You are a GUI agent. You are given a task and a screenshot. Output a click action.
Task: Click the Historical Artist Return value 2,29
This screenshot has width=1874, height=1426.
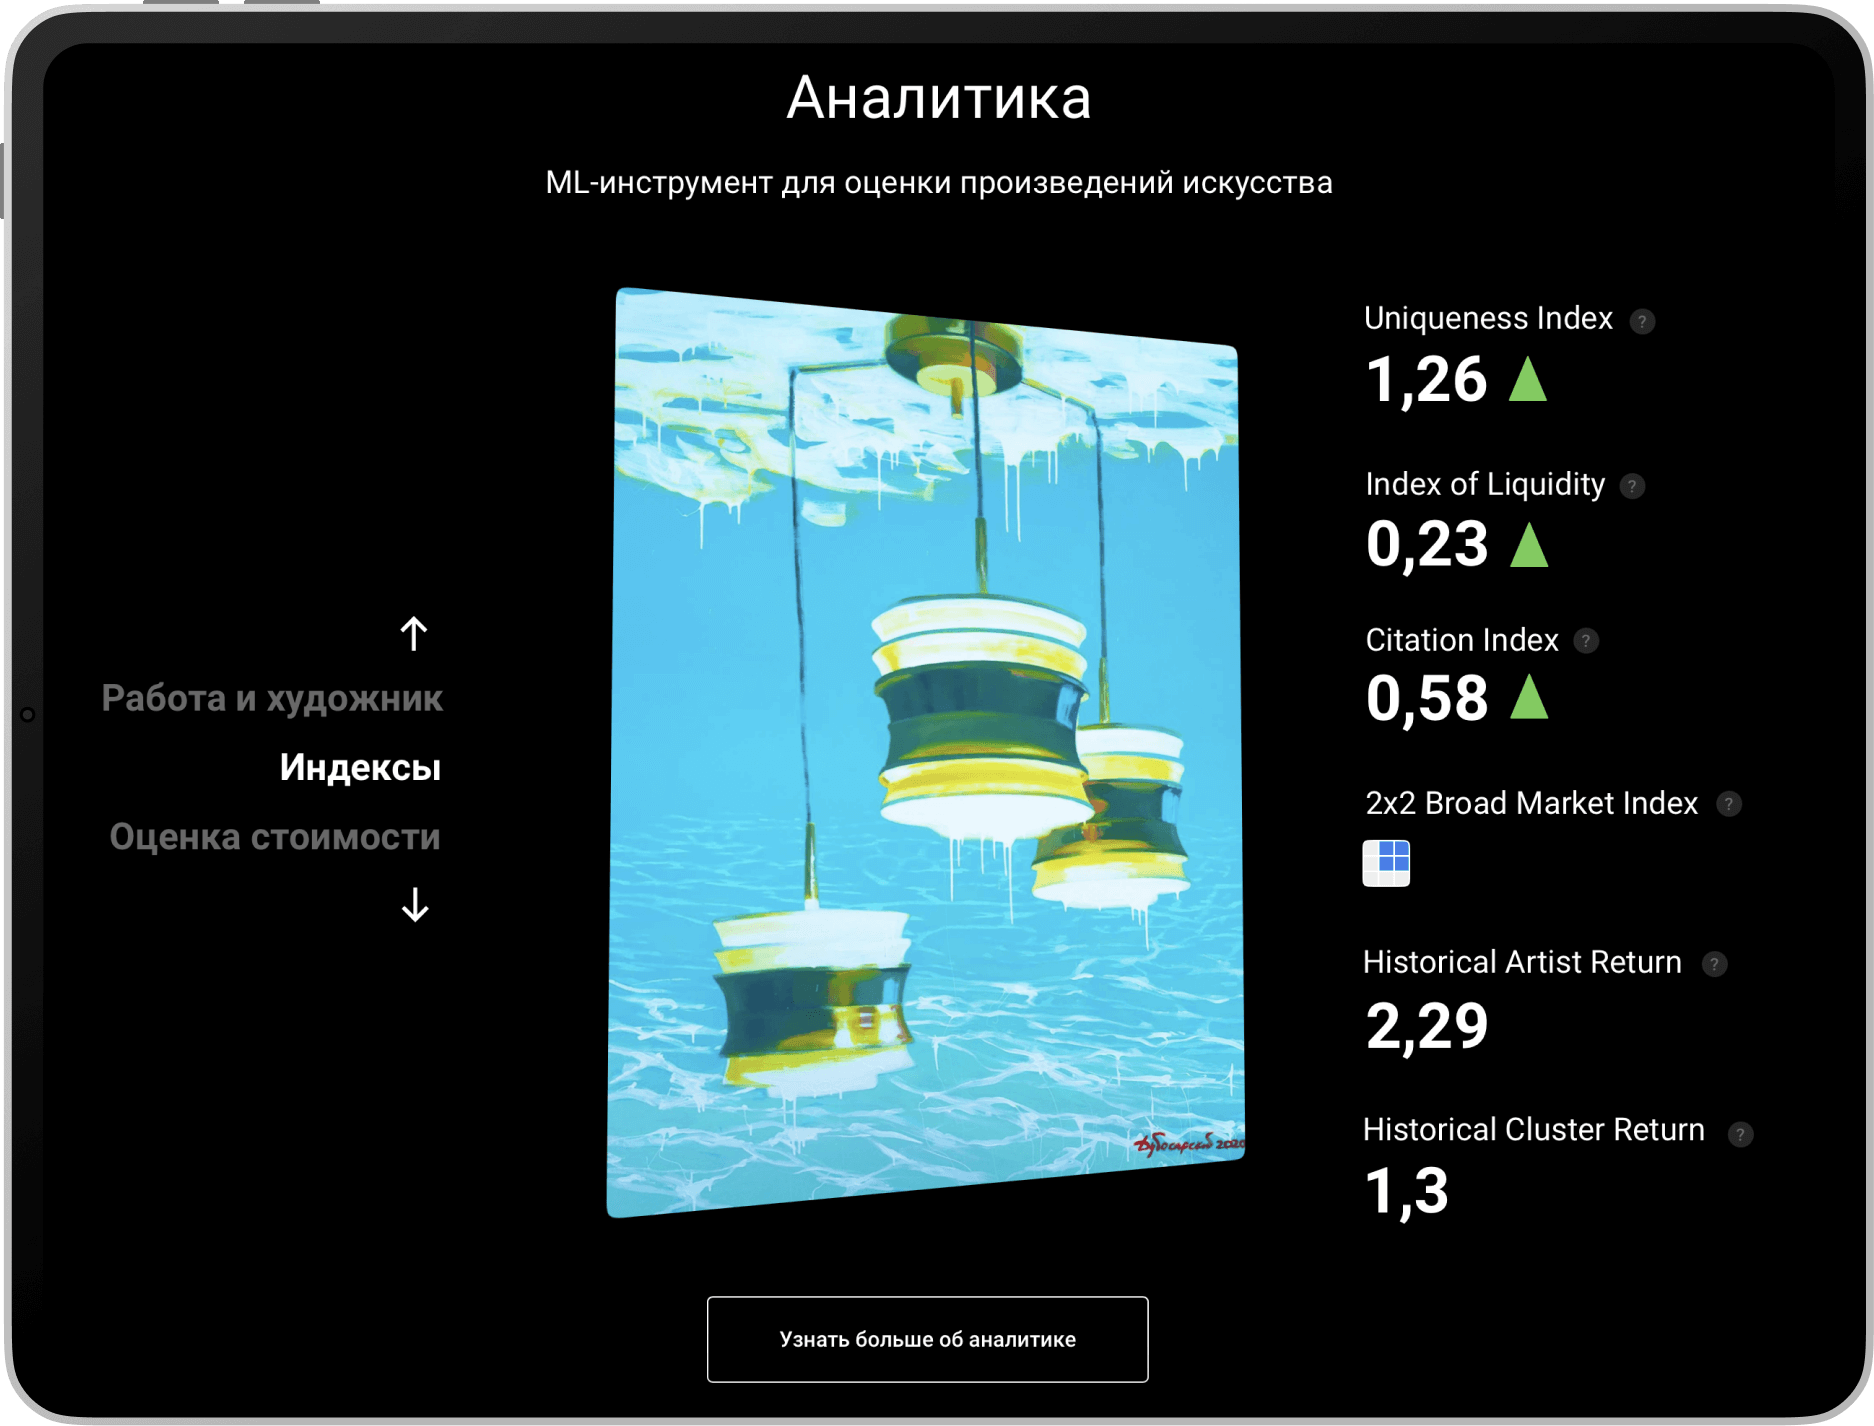pyautogui.click(x=1427, y=1026)
